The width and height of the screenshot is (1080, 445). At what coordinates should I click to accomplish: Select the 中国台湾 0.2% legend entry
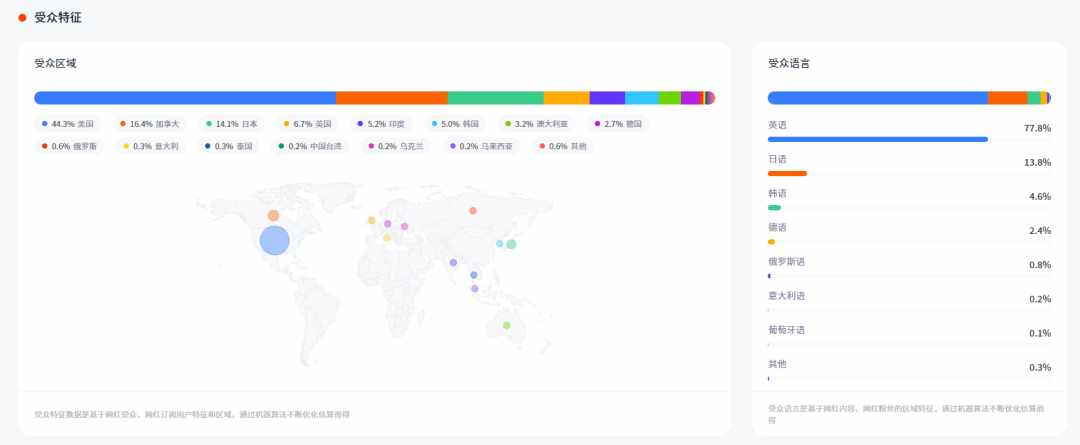coord(310,146)
